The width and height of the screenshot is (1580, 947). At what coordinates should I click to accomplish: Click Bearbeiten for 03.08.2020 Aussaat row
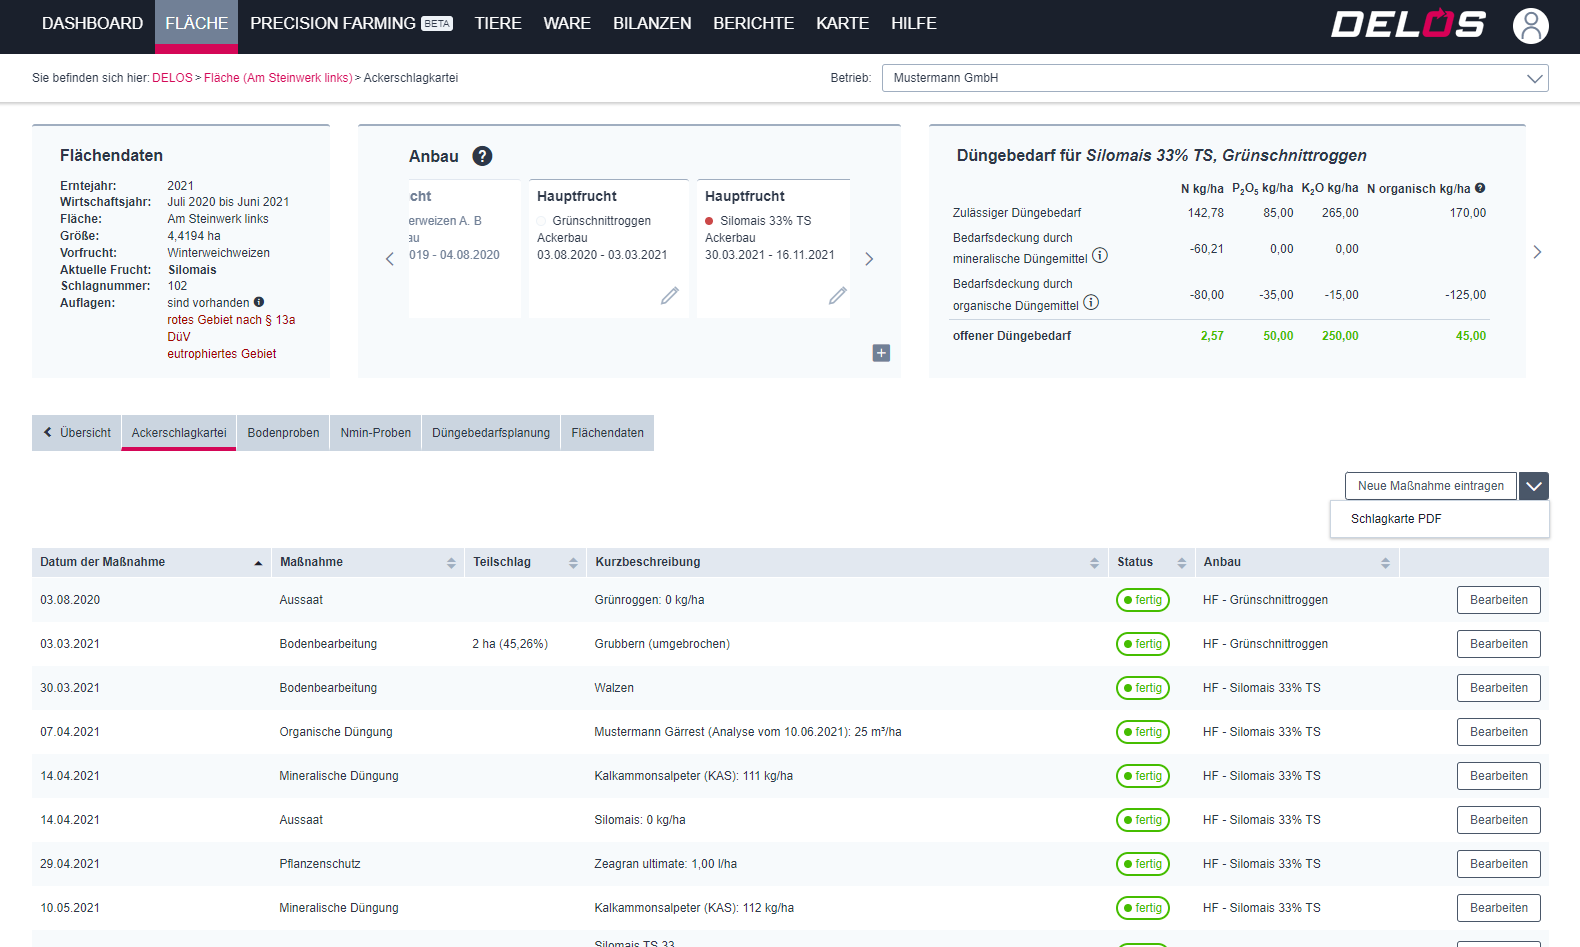pyautogui.click(x=1499, y=600)
